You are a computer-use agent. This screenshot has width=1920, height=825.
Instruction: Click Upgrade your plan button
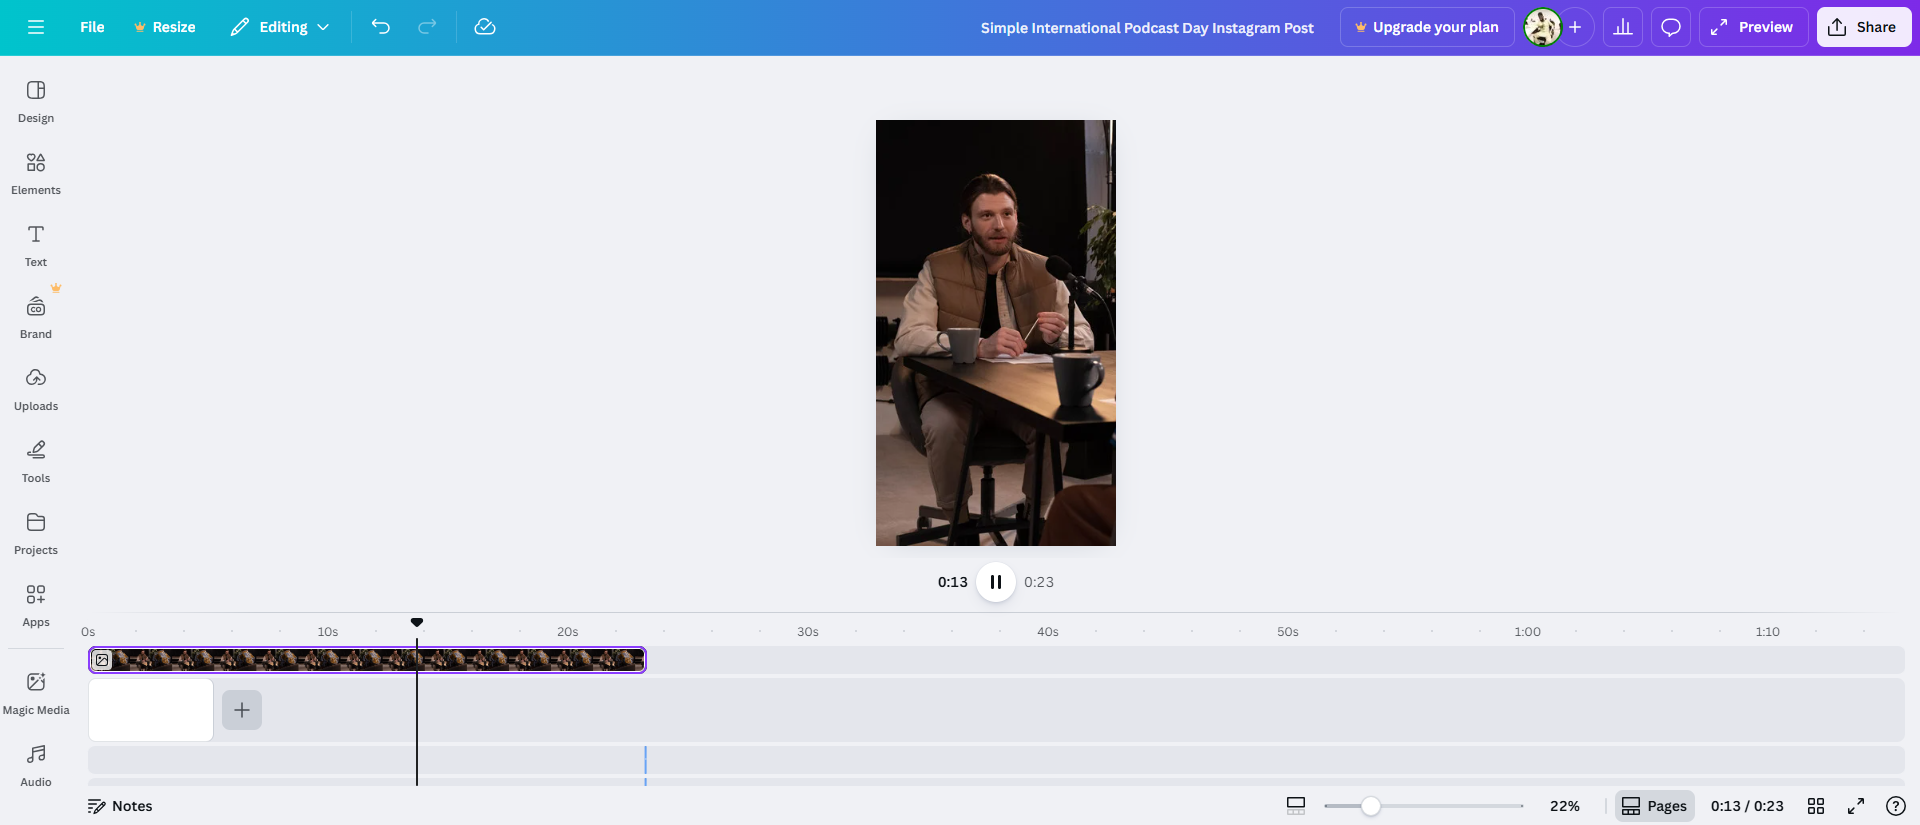pos(1427,27)
